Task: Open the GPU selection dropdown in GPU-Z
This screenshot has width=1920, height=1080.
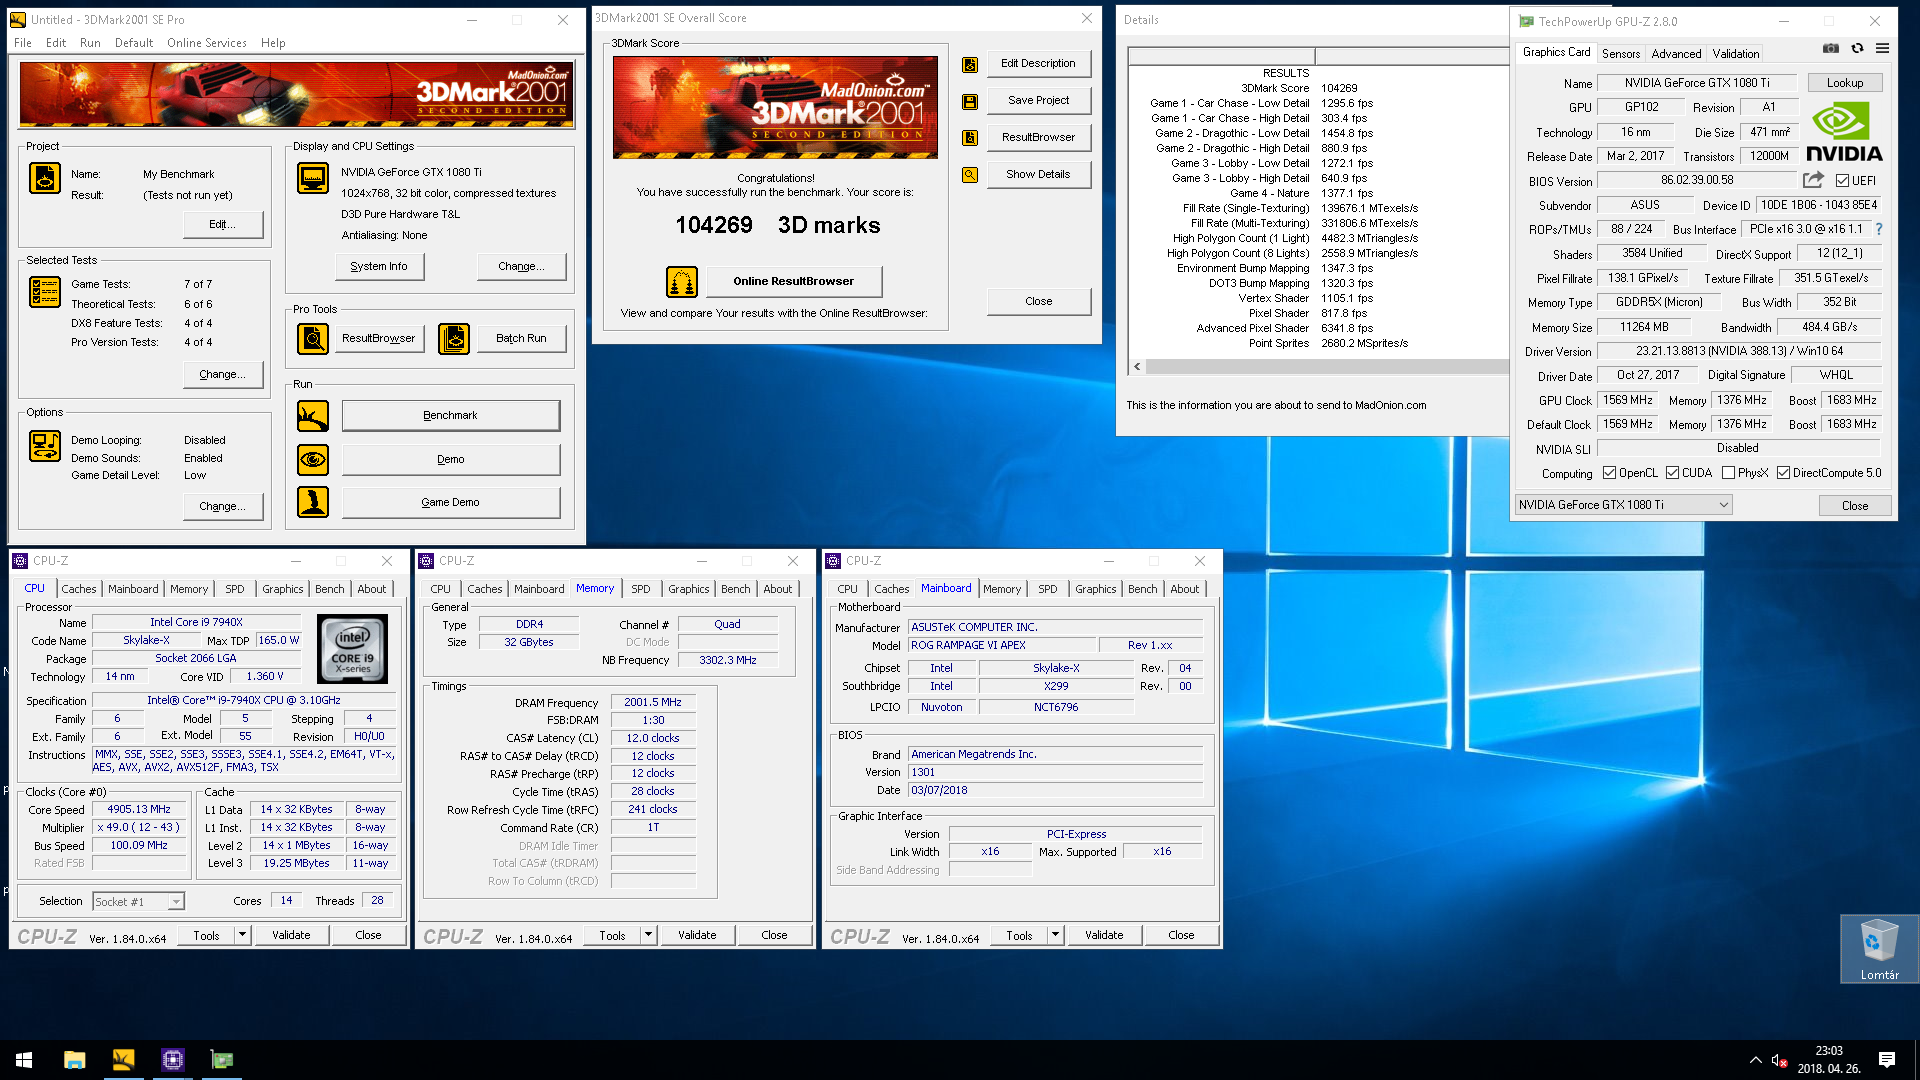Action: click(1623, 505)
